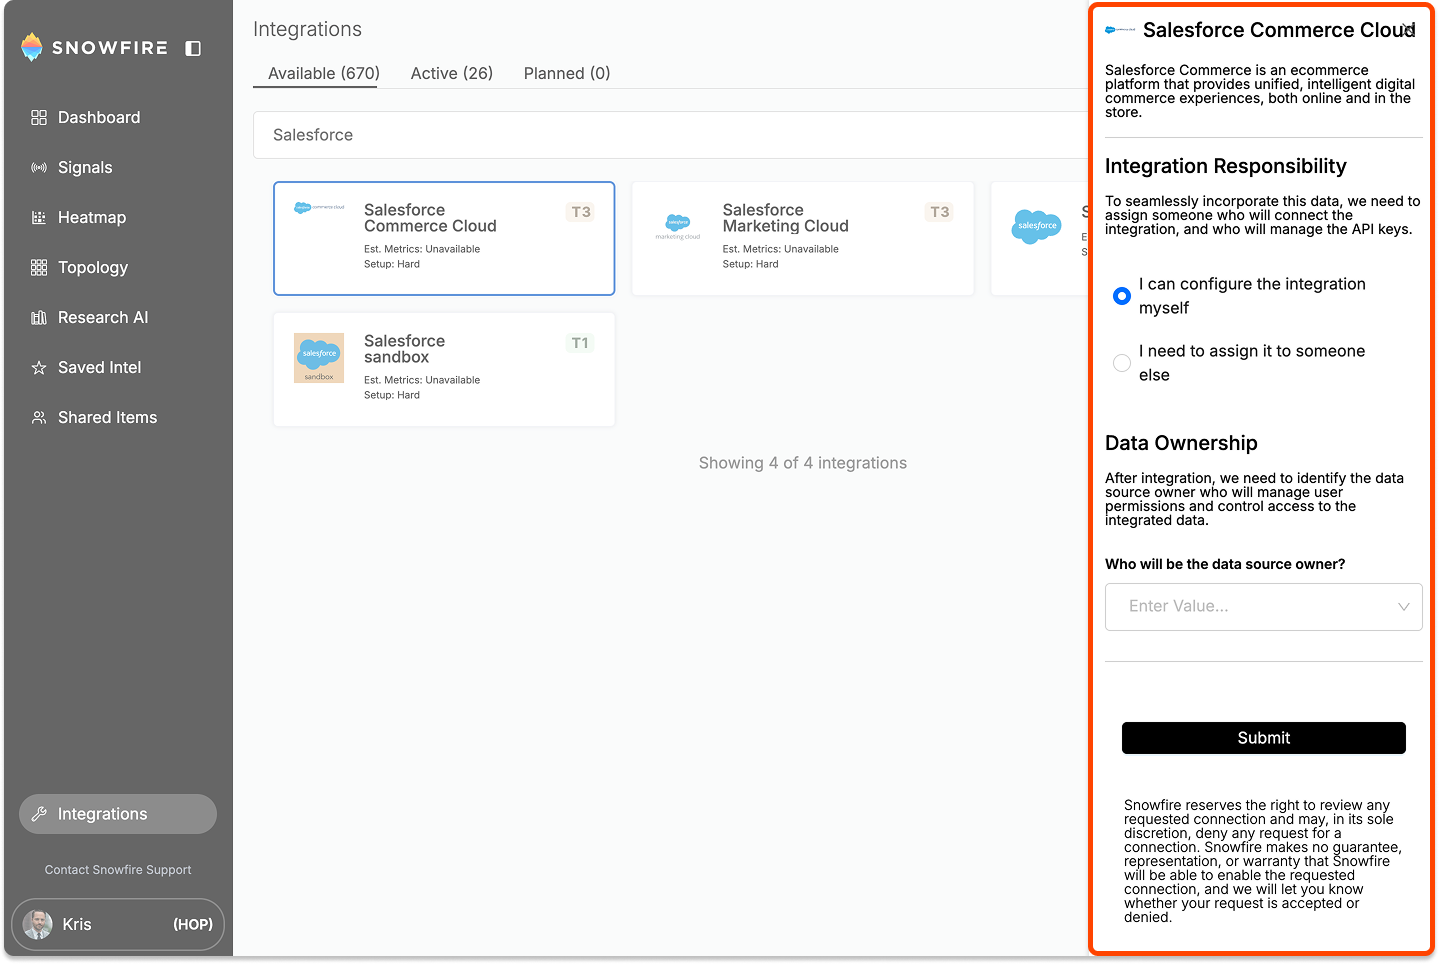This screenshot has width=1439, height=964.
Task: Open Kris (HOP) user menu
Action: tap(118, 925)
